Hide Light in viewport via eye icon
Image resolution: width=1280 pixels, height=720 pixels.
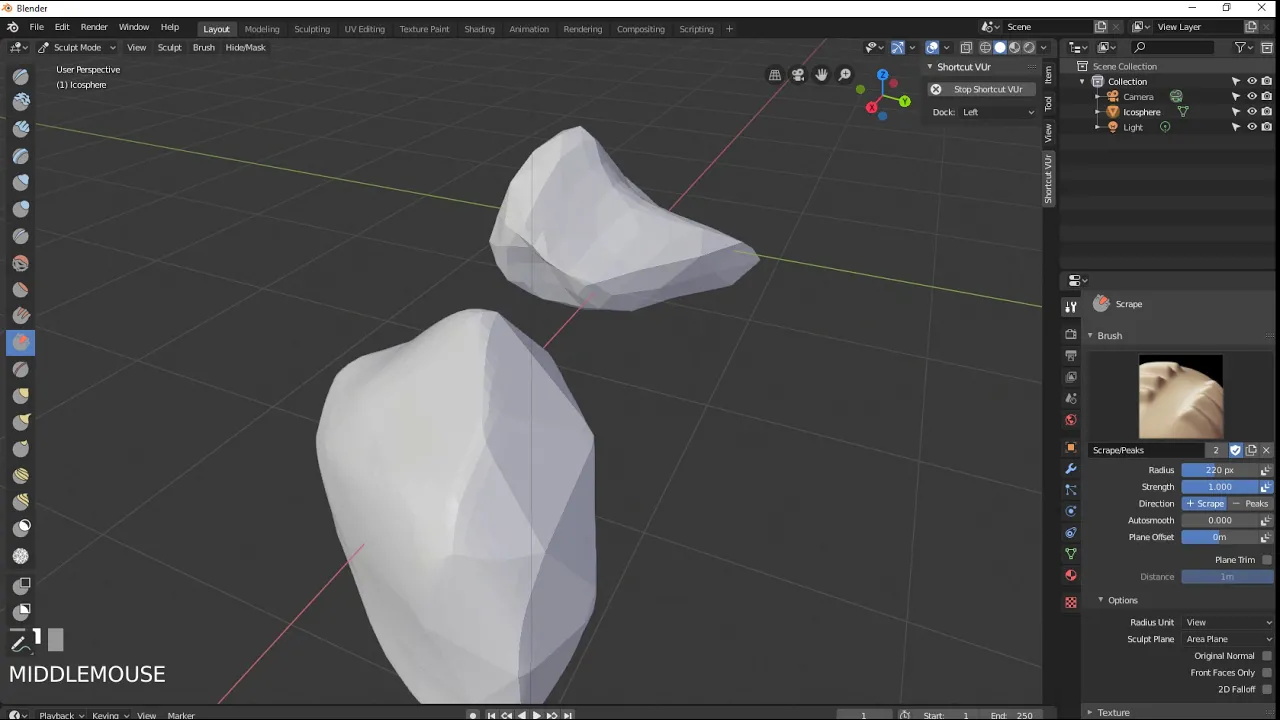(1251, 127)
